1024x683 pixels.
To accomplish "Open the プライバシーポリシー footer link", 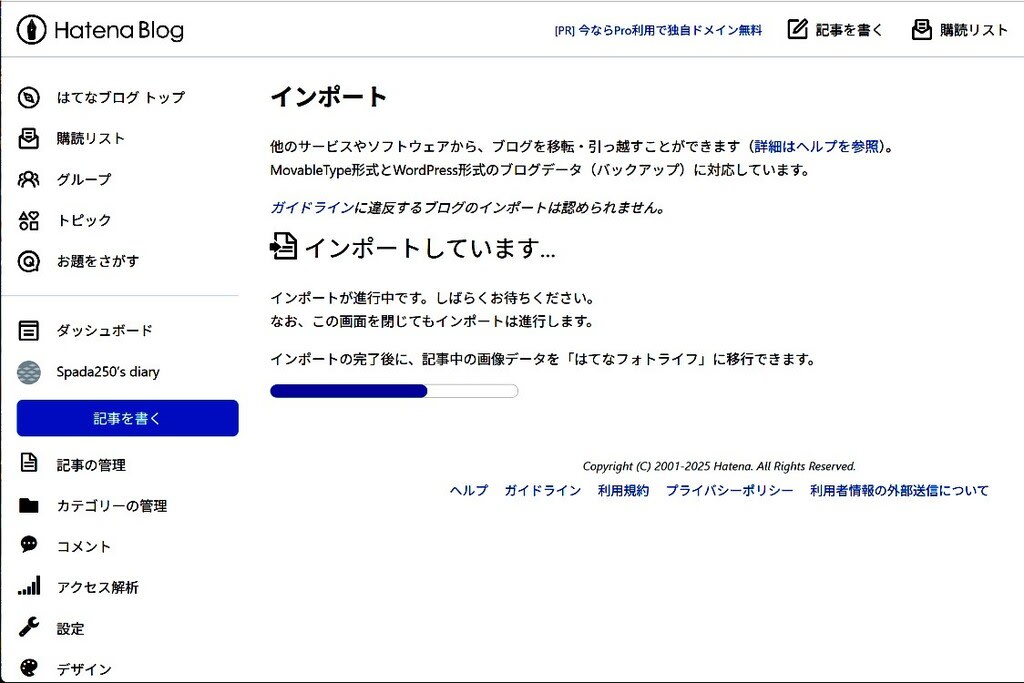I will tap(729, 490).
